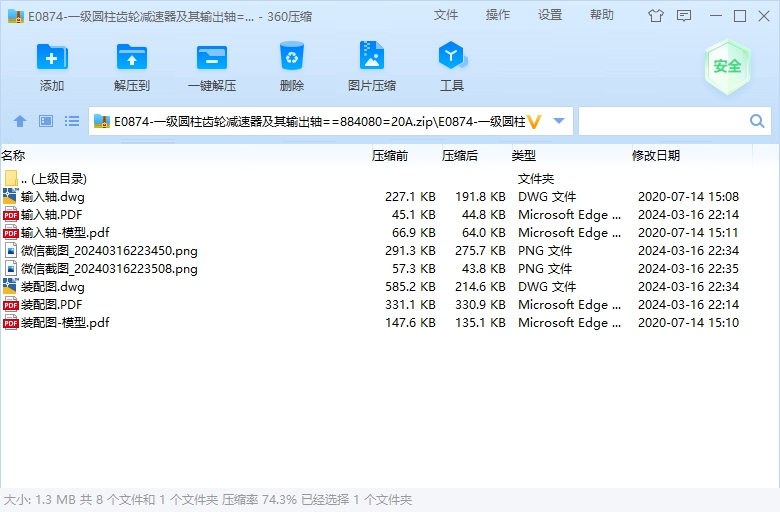Open the 文件 menu
The height and width of the screenshot is (512, 780).
tap(445, 15)
